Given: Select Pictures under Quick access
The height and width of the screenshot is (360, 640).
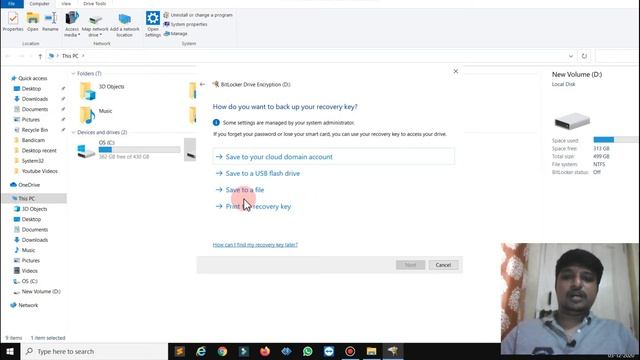Looking at the screenshot, I should click(x=31, y=120).
